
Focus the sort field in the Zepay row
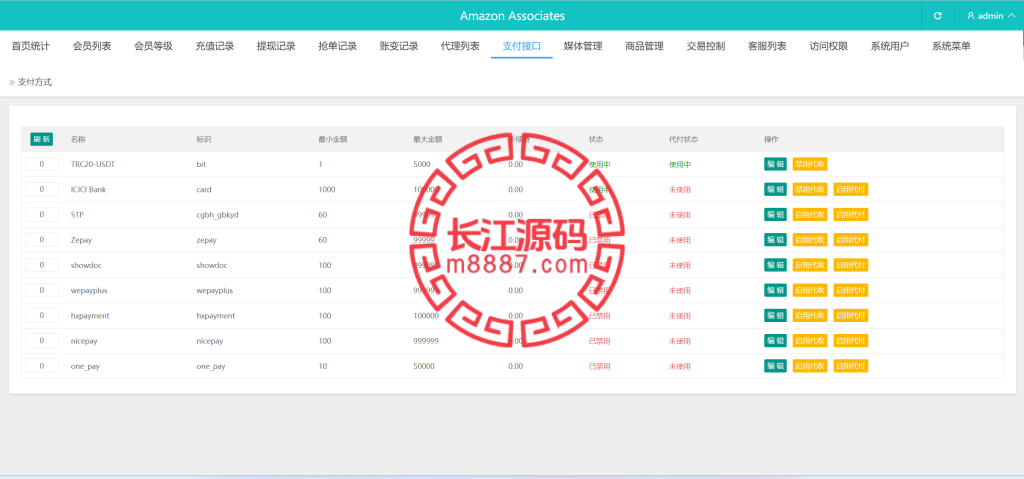pyautogui.click(x=42, y=240)
